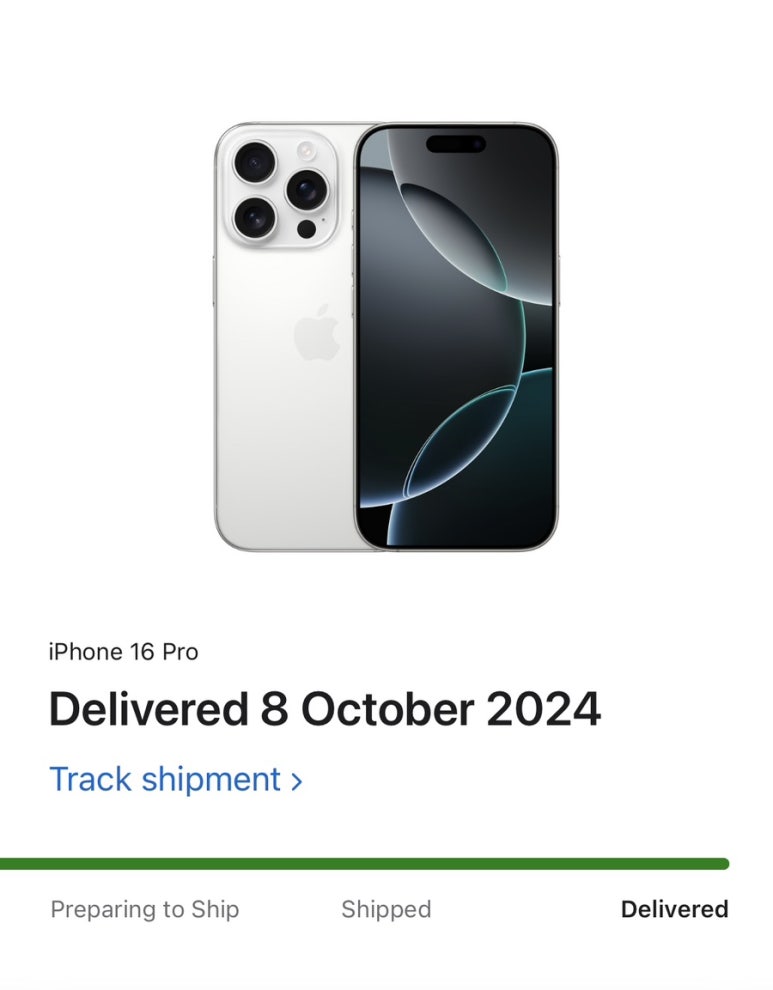The width and height of the screenshot is (773, 990).
Task: Click the LiDAR sensor dot below lenses
Action: [306, 229]
